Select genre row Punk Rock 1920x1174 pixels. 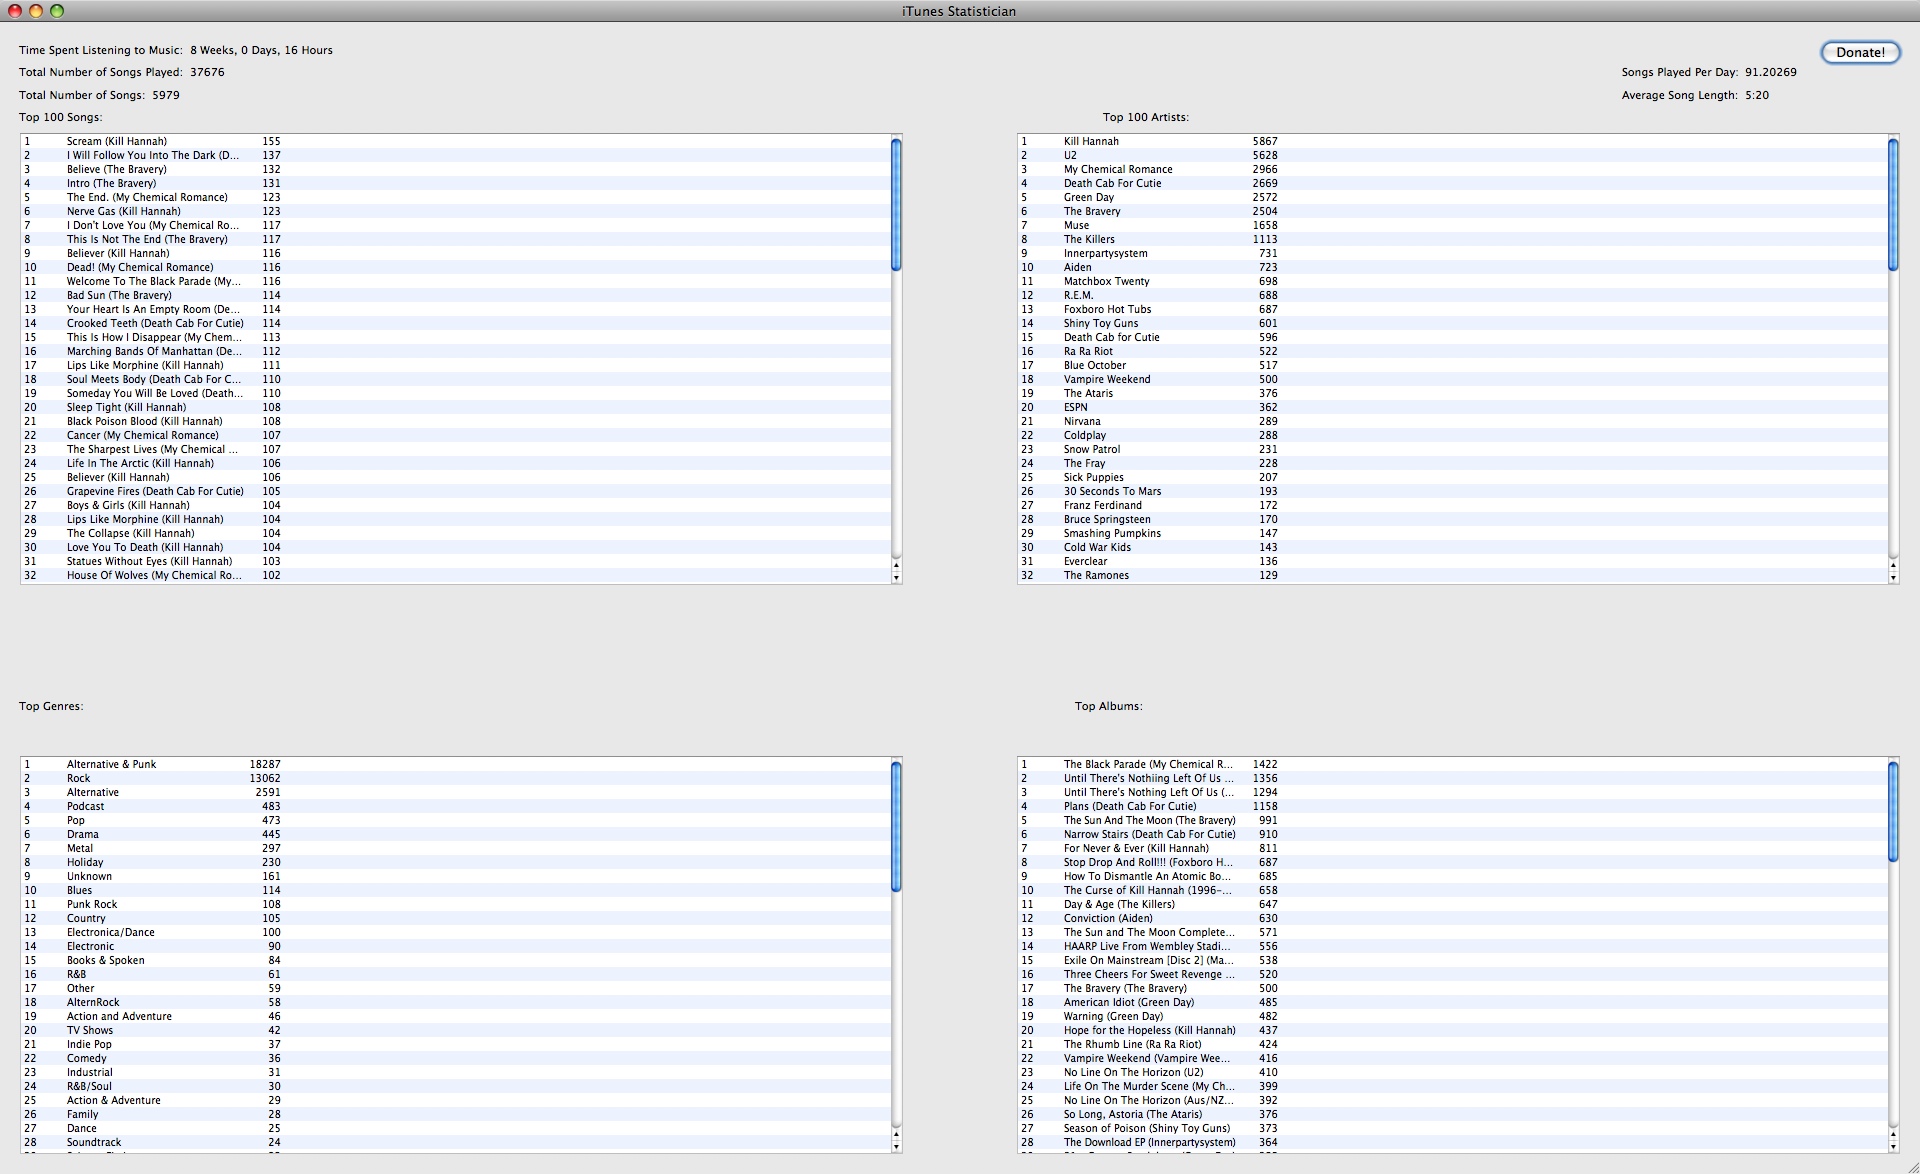click(x=455, y=904)
